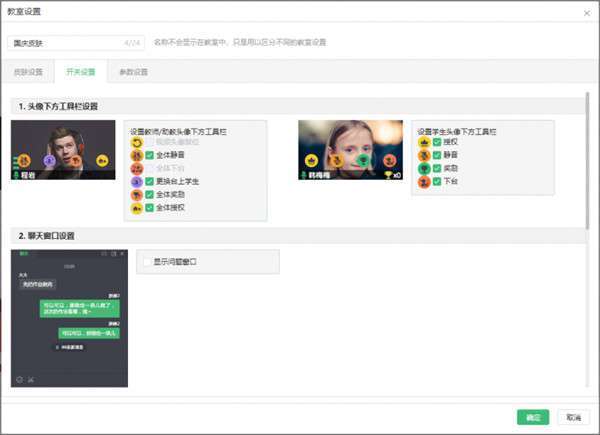This screenshot has width=600, height=435.
Task: Click the yellow 全体授权 crown icon
Action: coord(137,208)
